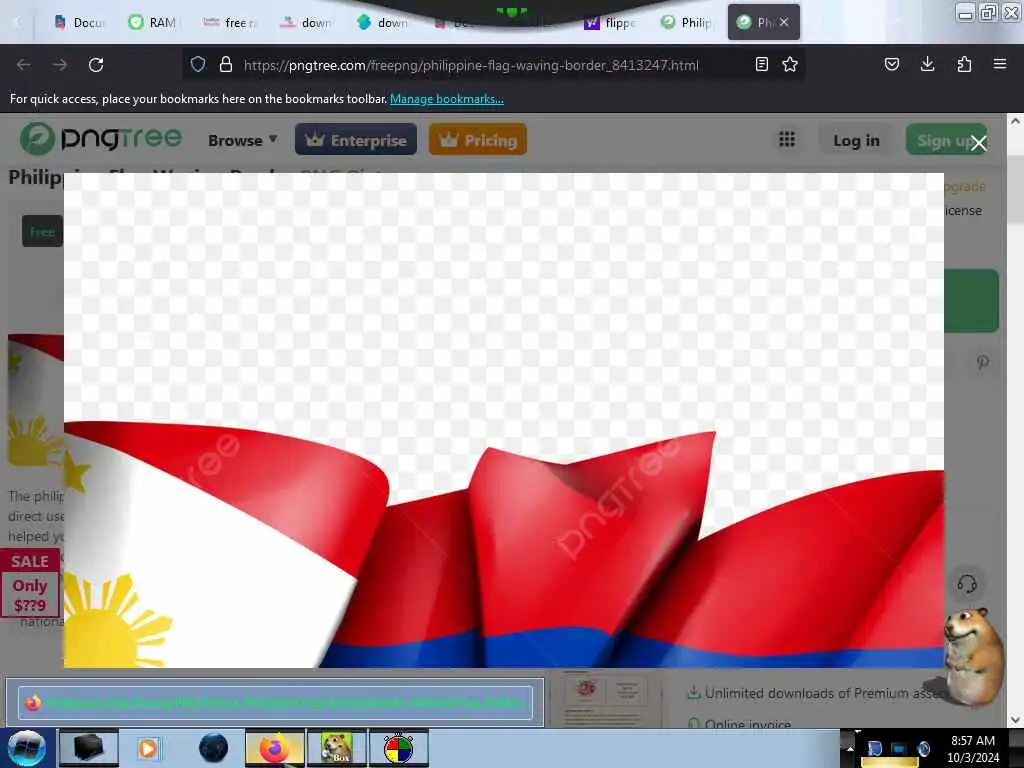Screen dimensions: 1024x768
Task: Open Firefox in the taskbar
Action: [274, 748]
